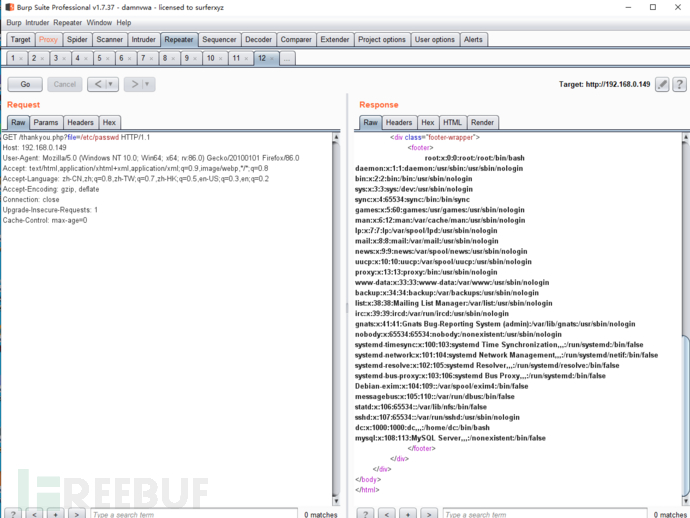Viewport: 690px width, 518px height.
Task: Go back to previous request with < button
Action: click(98, 84)
